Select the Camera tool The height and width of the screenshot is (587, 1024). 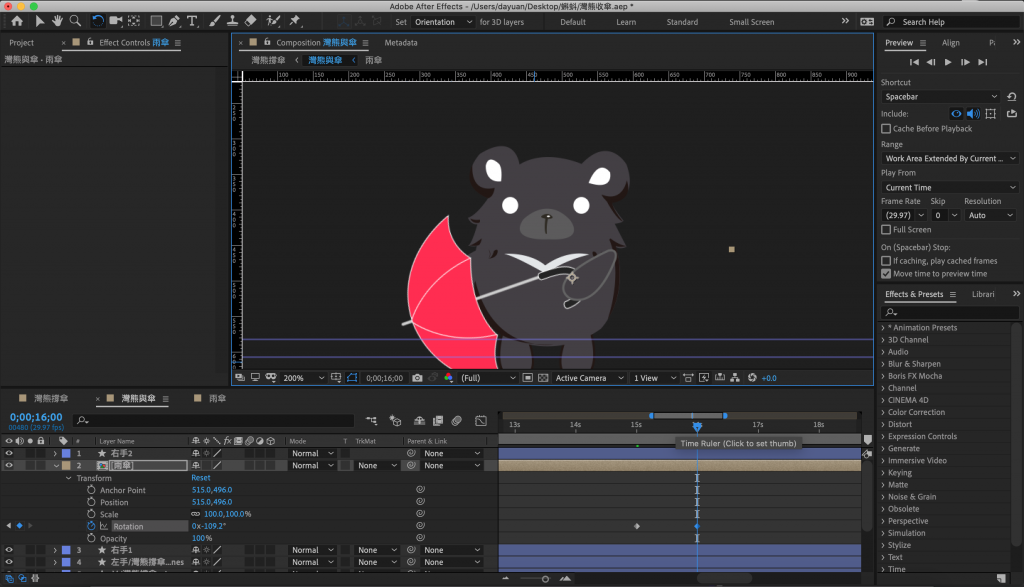click(x=116, y=22)
